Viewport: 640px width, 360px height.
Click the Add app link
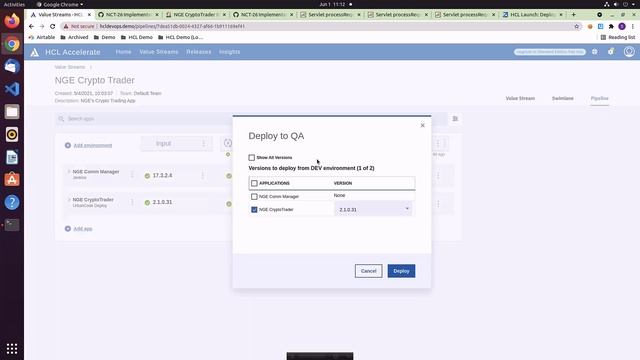coord(83,229)
